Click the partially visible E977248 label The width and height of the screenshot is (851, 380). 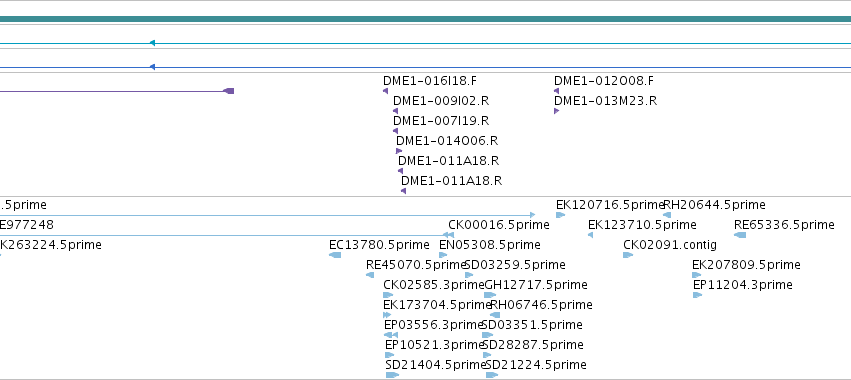pos(27,225)
